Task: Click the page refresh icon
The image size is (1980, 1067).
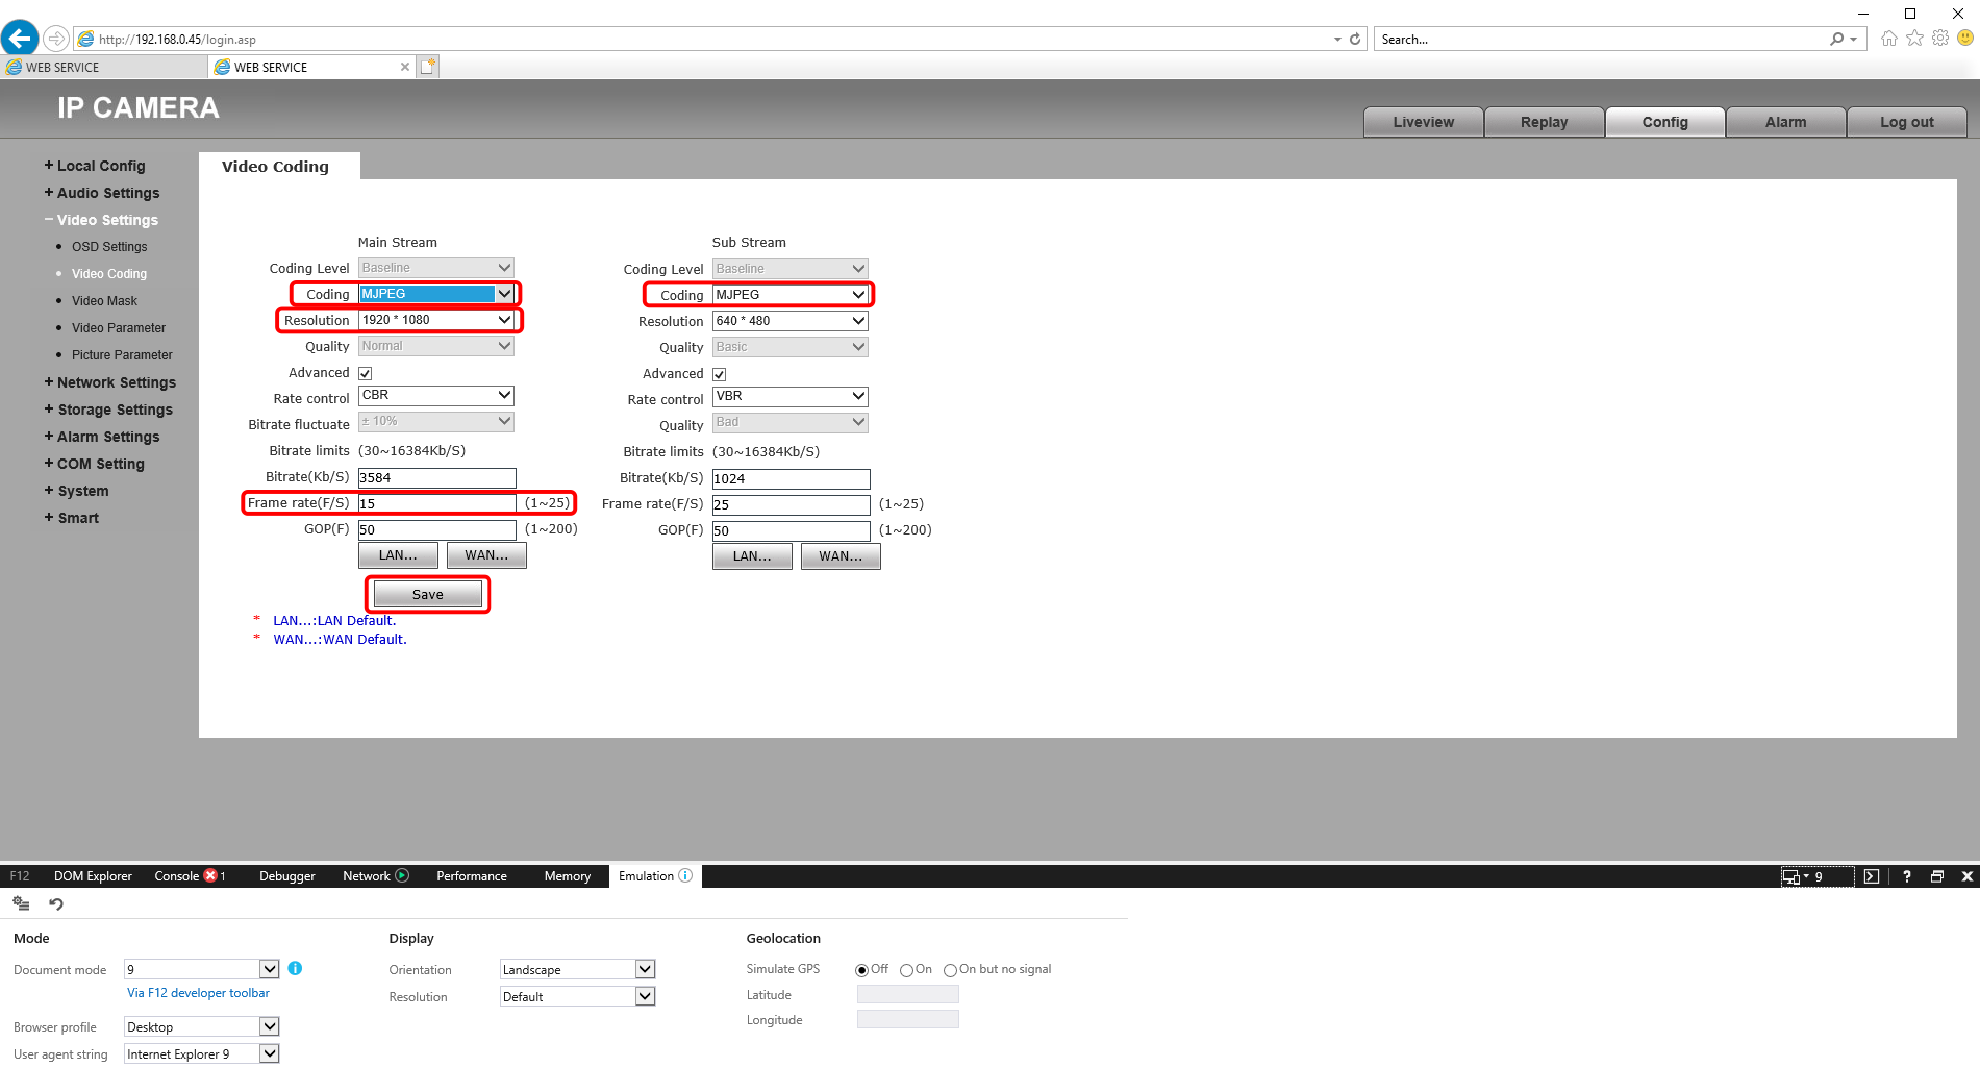Action: pyautogui.click(x=1355, y=39)
